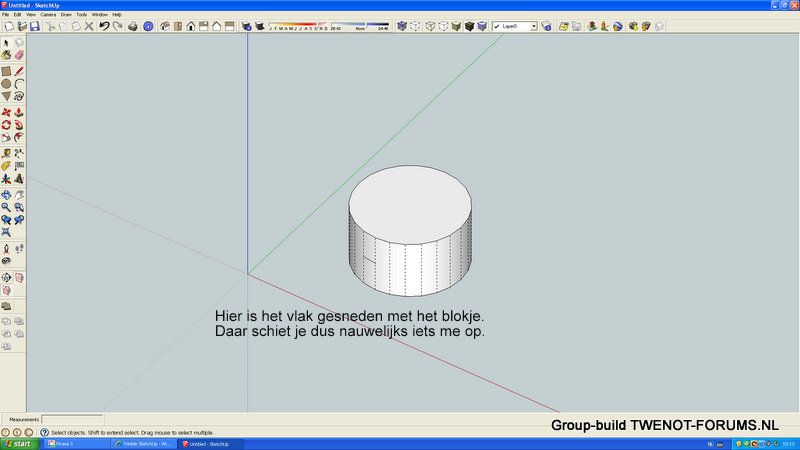Pick the Paint Bucket tool
This screenshot has height=450, width=800.
[x=6, y=55]
